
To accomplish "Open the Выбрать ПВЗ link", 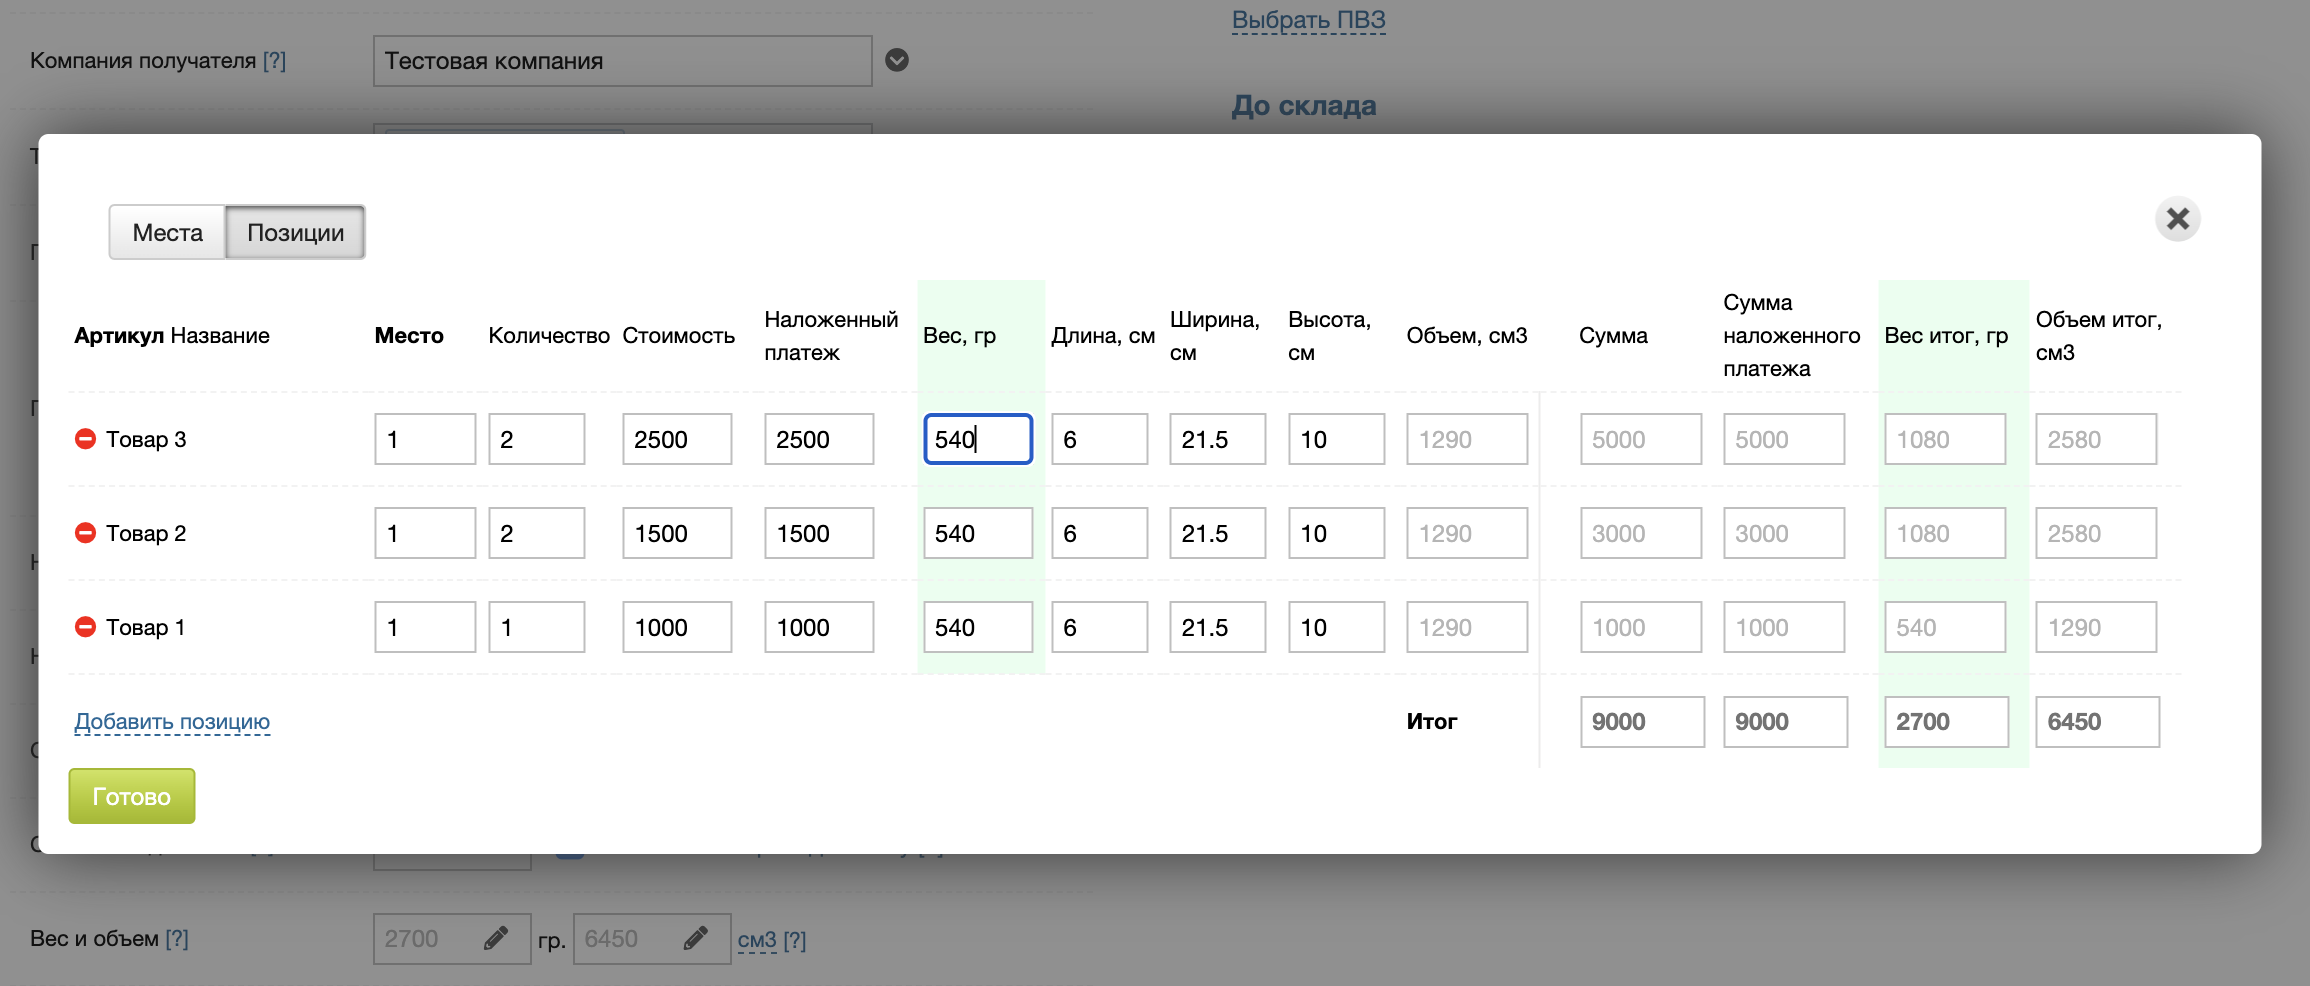I will [x=1308, y=20].
